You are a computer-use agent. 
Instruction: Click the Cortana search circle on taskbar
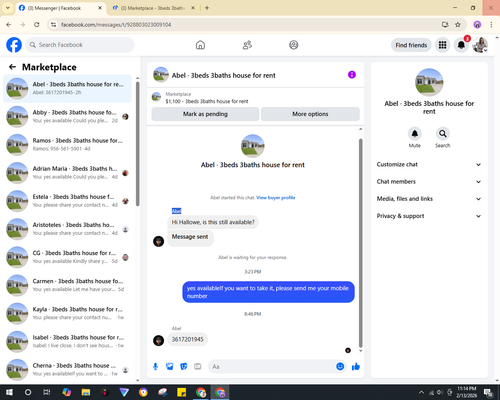tap(28, 392)
